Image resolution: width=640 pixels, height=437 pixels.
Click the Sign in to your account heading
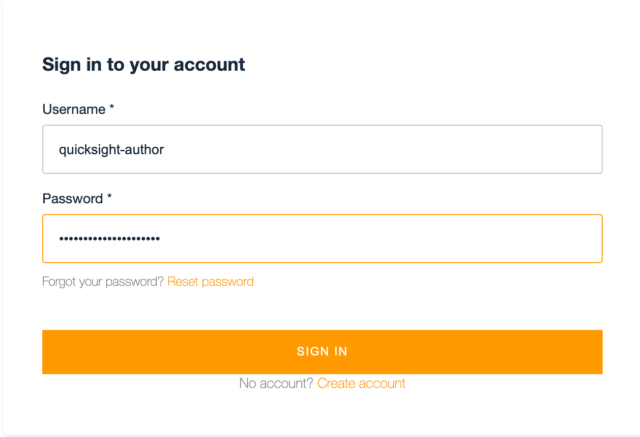[x=144, y=64]
